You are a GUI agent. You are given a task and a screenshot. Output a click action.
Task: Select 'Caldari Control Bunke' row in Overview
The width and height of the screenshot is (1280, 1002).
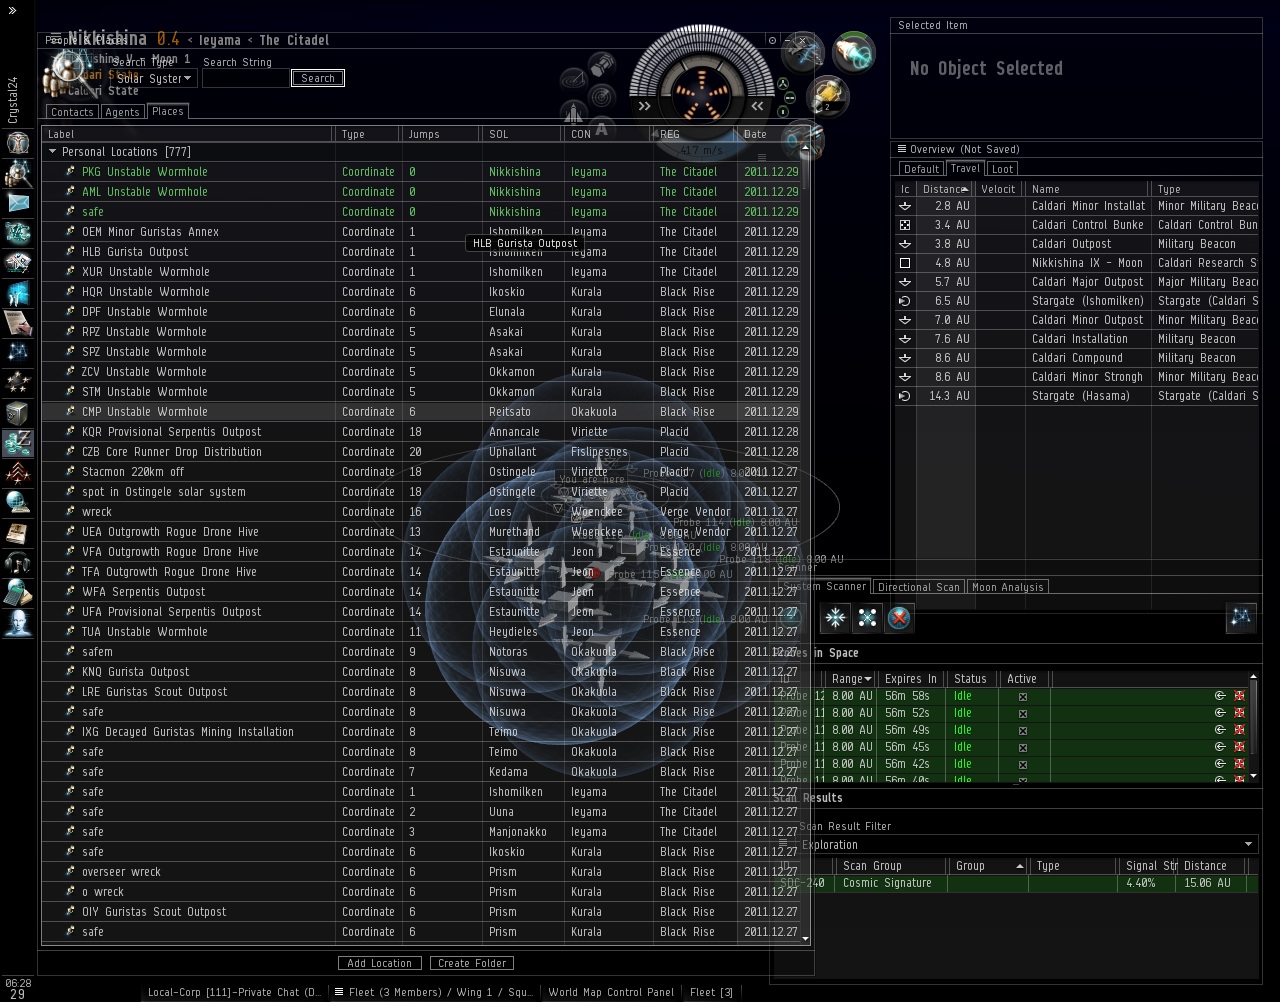(1078, 225)
